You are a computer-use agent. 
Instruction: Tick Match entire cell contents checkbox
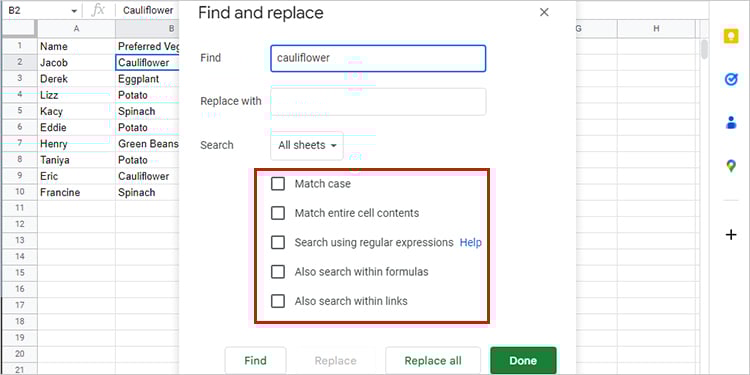pos(278,213)
